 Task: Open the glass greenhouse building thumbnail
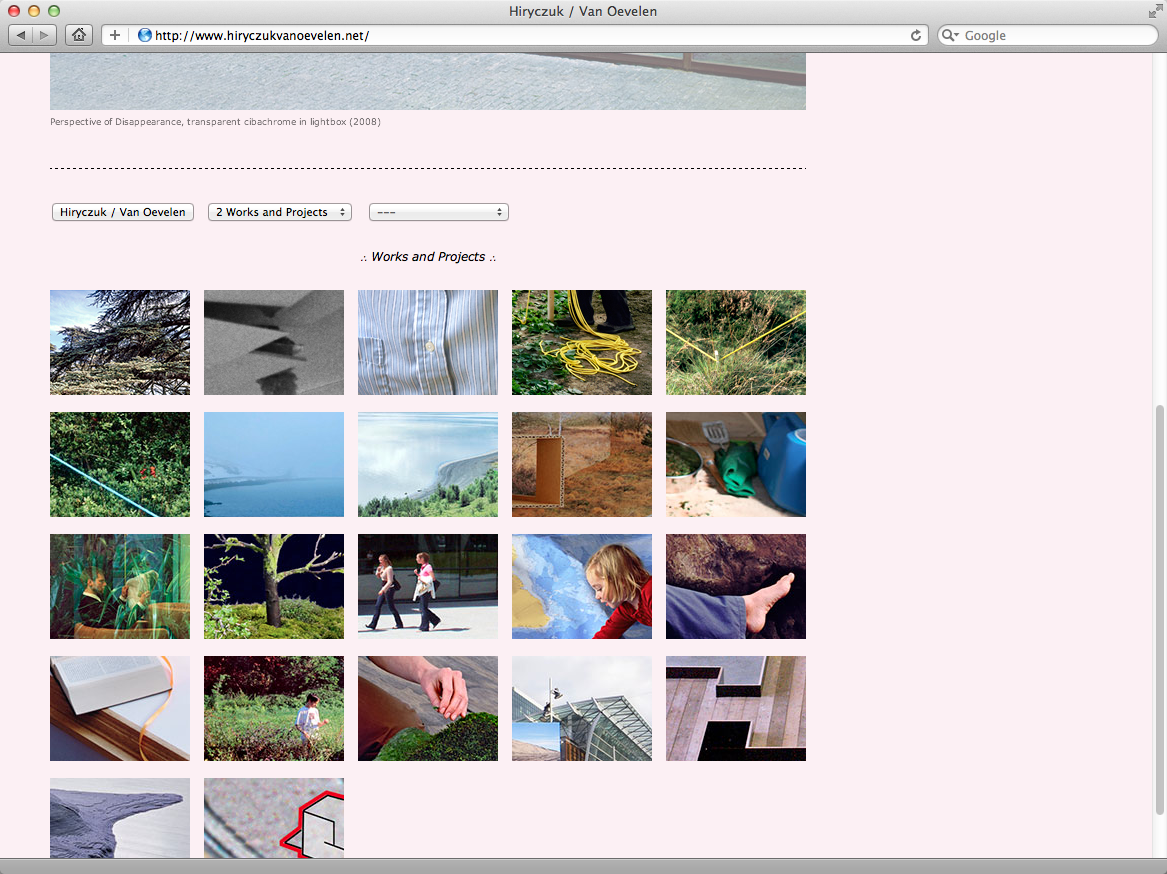(582, 708)
